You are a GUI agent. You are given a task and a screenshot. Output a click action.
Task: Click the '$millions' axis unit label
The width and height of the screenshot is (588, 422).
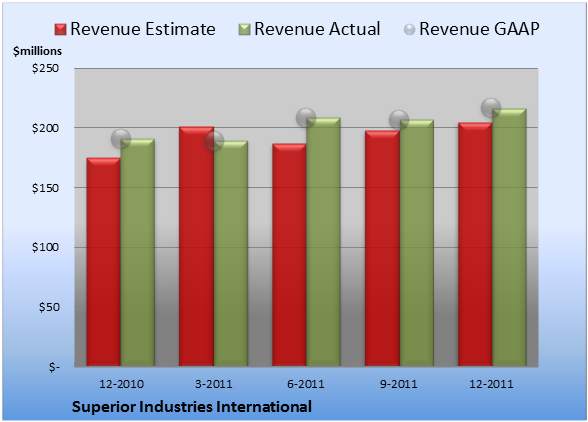[37, 51]
